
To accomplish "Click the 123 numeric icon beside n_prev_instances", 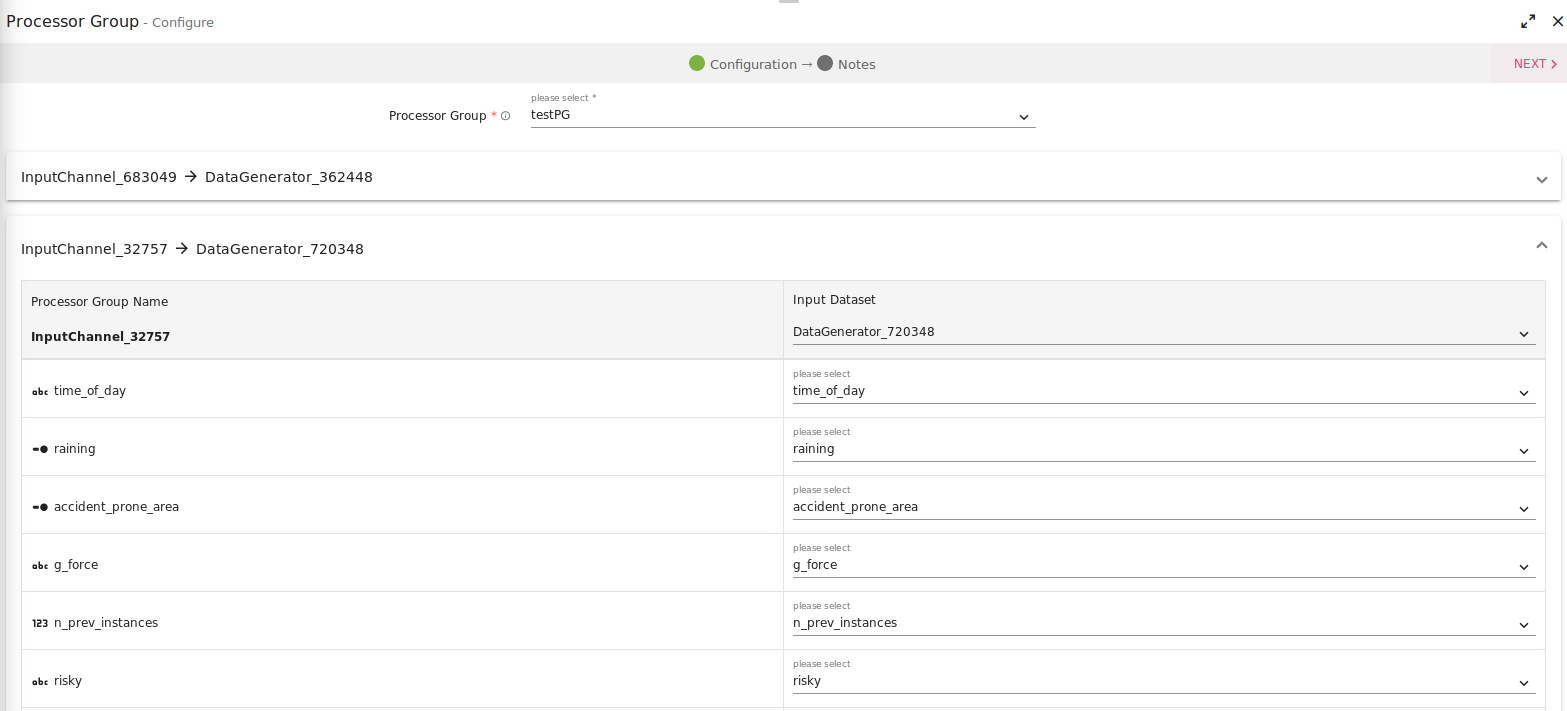I will pyautogui.click(x=40, y=623).
